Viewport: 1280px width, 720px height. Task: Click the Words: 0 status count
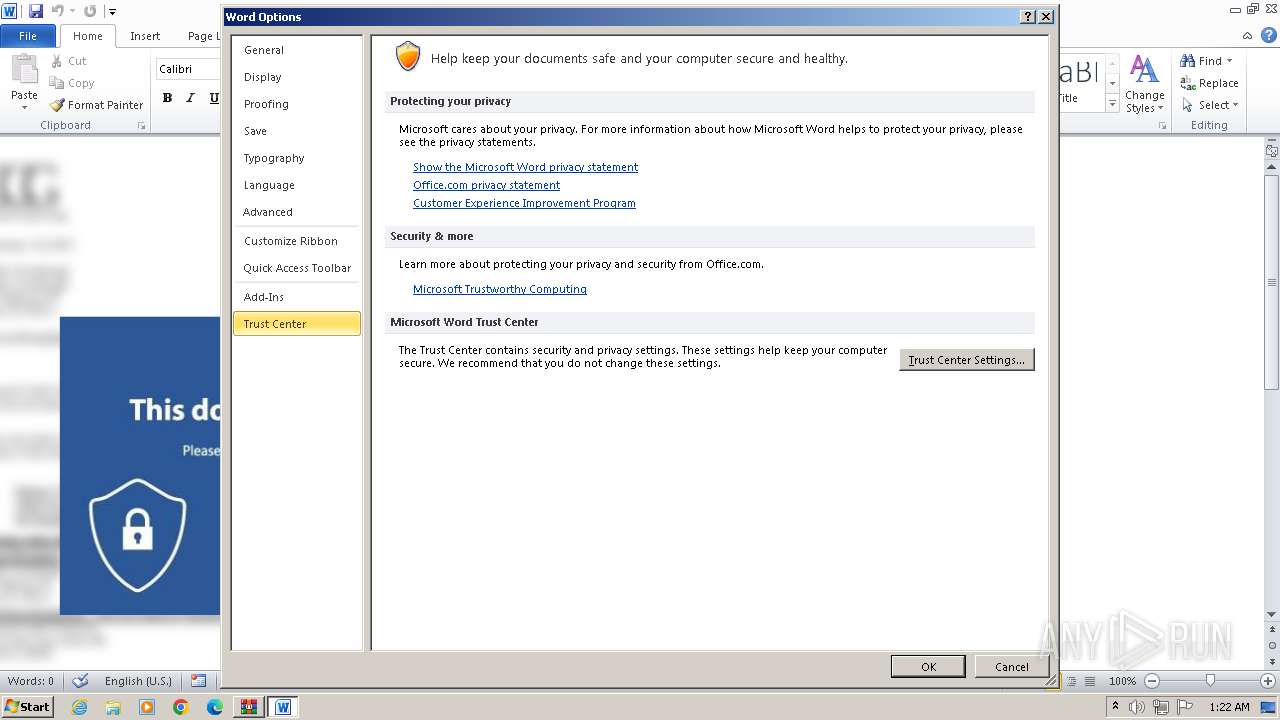[x=31, y=681]
